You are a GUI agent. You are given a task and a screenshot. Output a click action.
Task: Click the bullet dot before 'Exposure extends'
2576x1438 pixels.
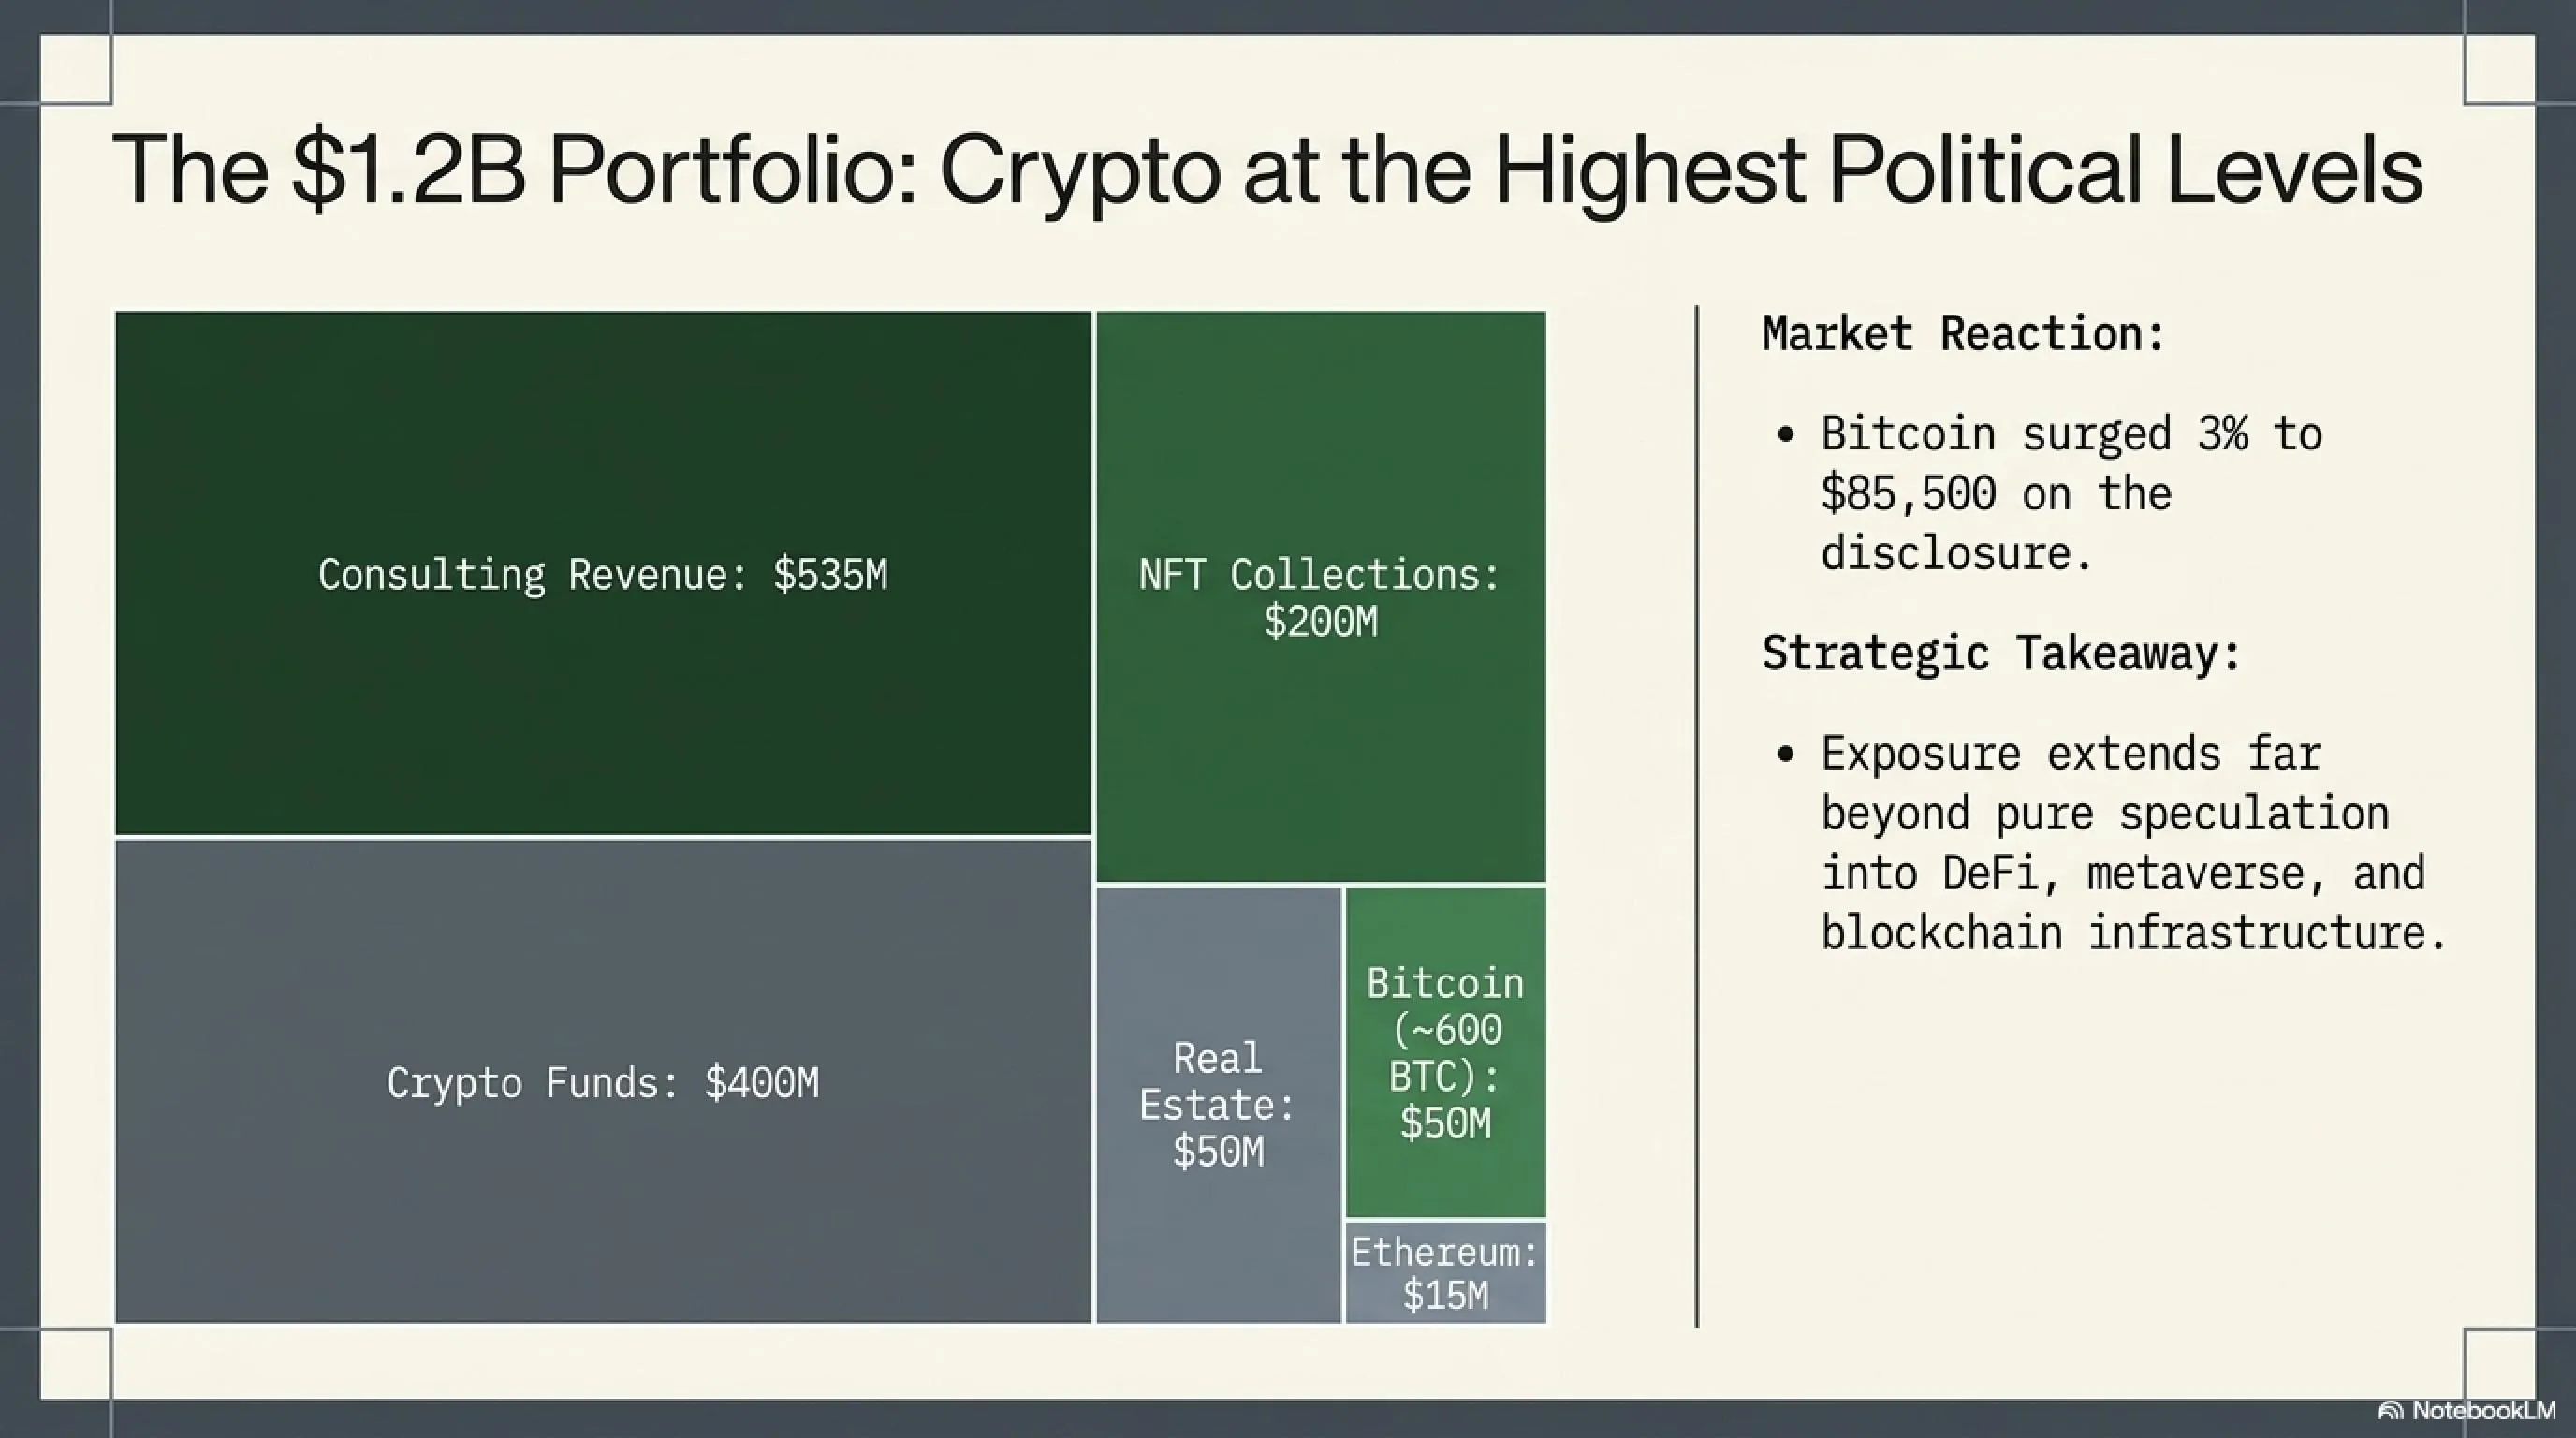click(x=1787, y=755)
